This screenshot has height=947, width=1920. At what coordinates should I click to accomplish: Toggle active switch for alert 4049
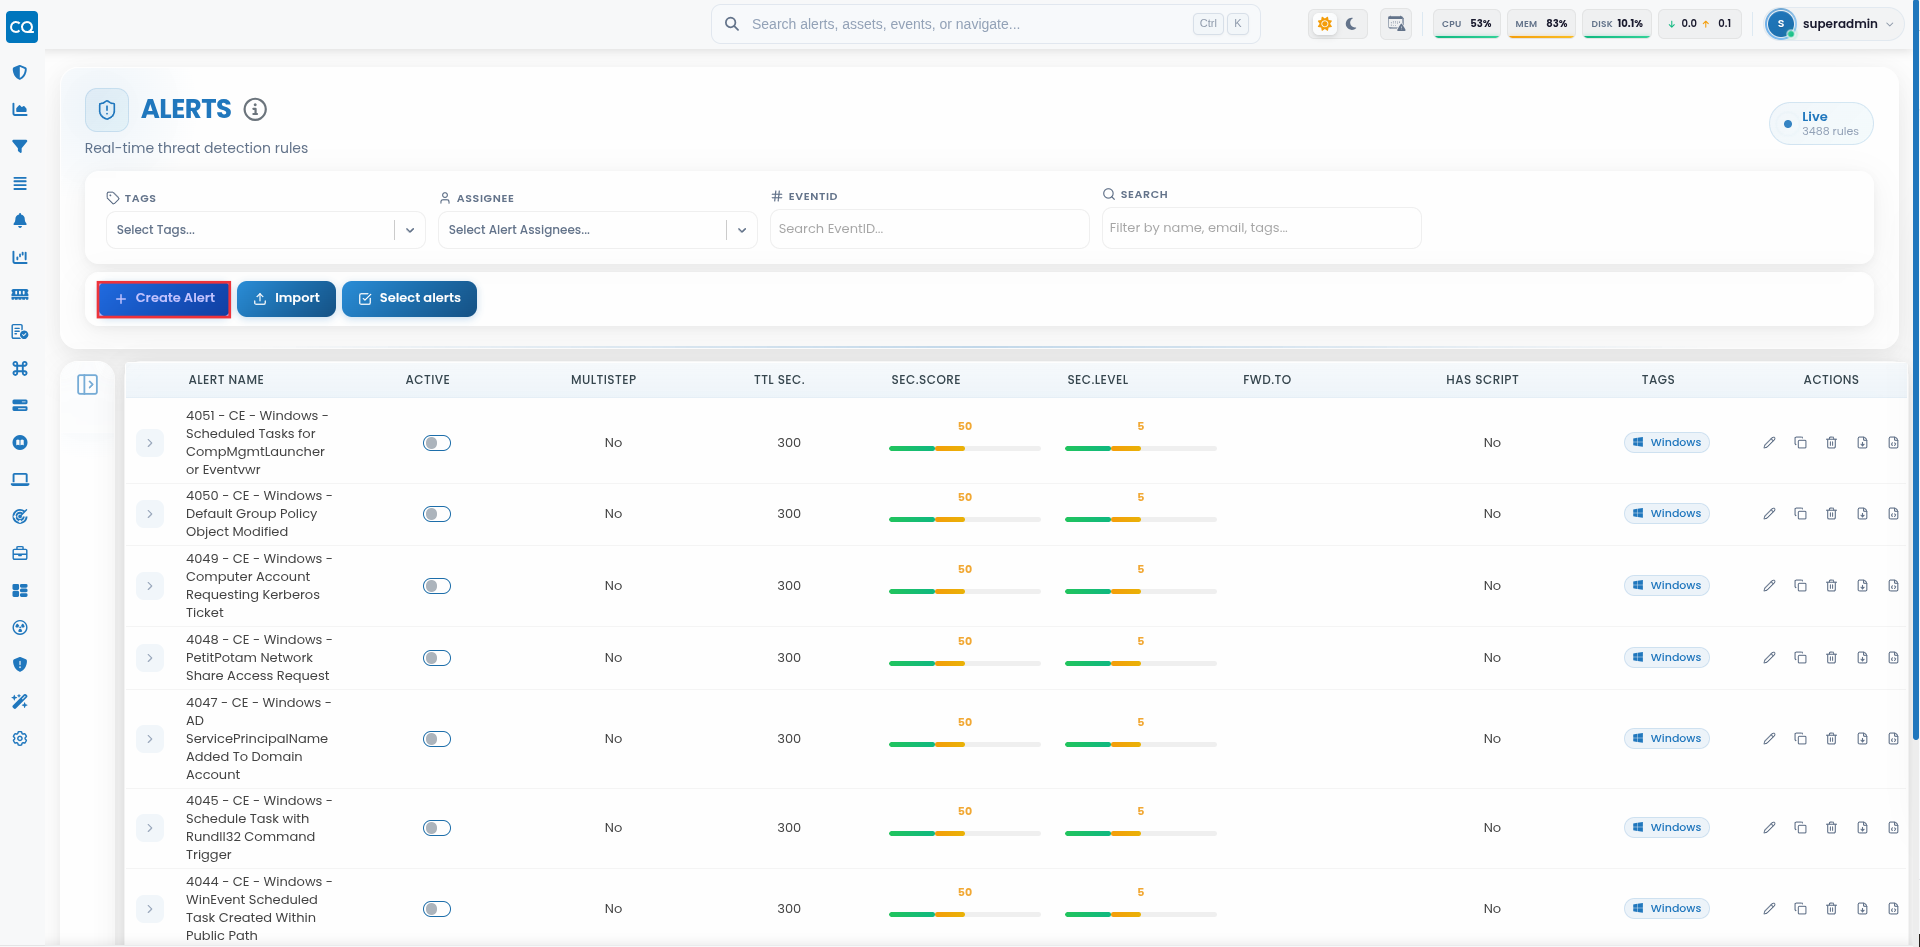437,586
